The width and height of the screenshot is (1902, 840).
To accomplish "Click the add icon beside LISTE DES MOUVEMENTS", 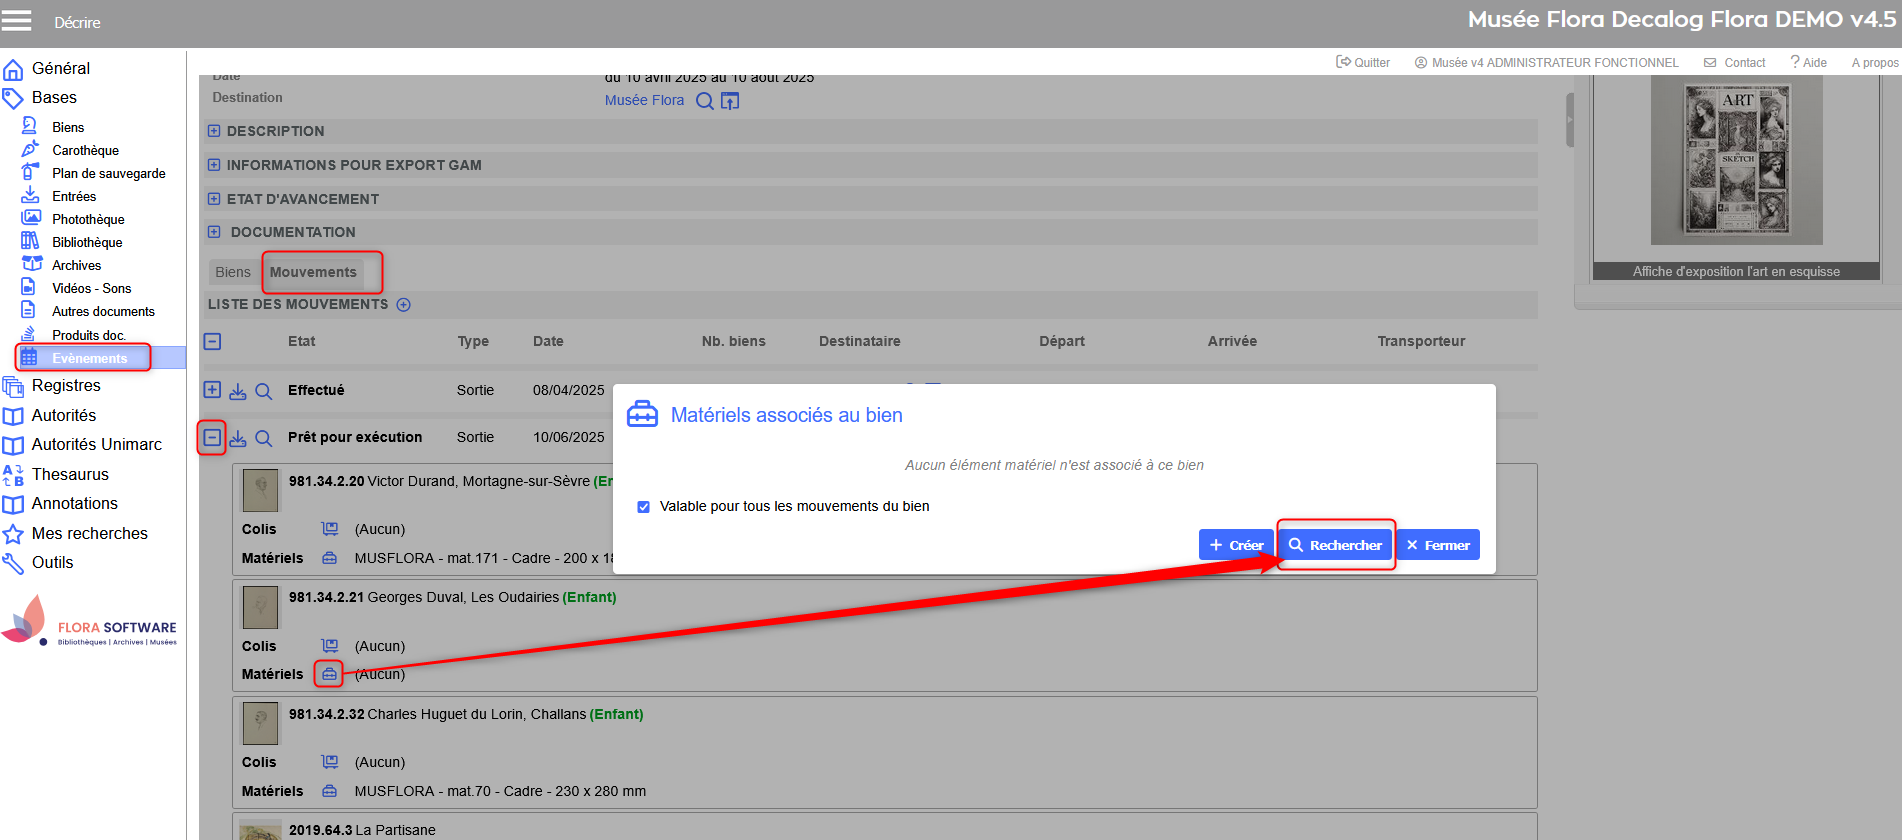I will [x=404, y=305].
